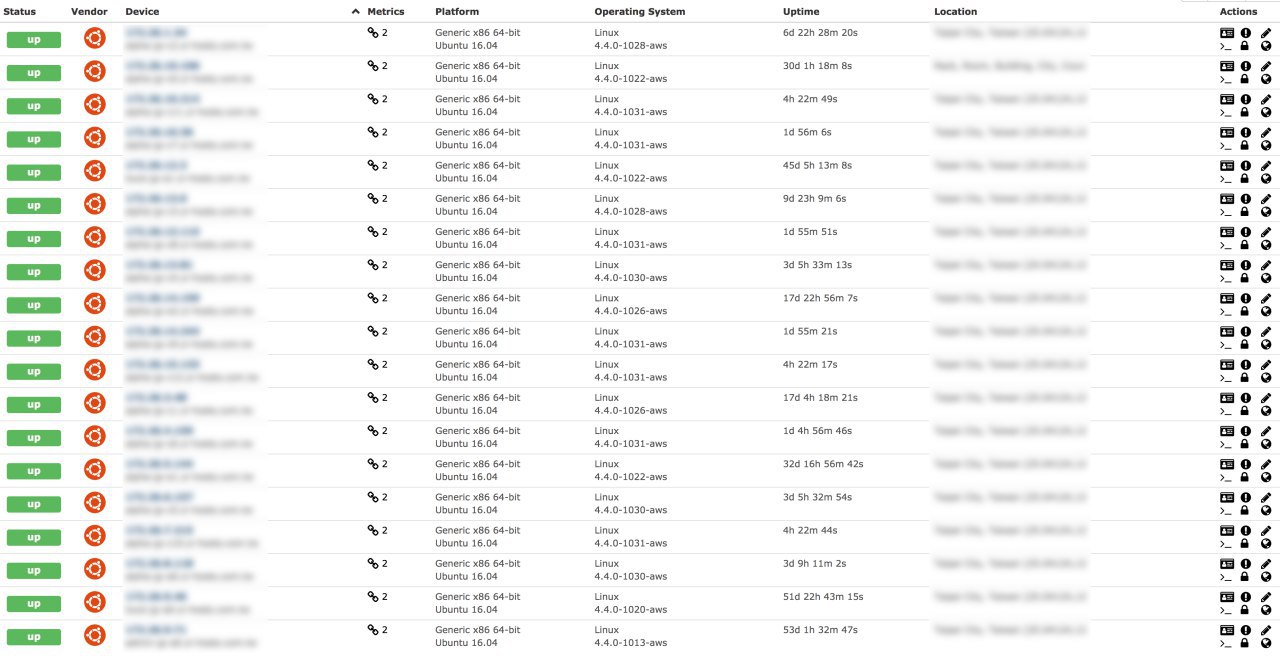This screenshot has height=669, width=1280.
Task: Click alert exclamation icon for 30d 1h 18m 8s device
Action: point(1246,65)
